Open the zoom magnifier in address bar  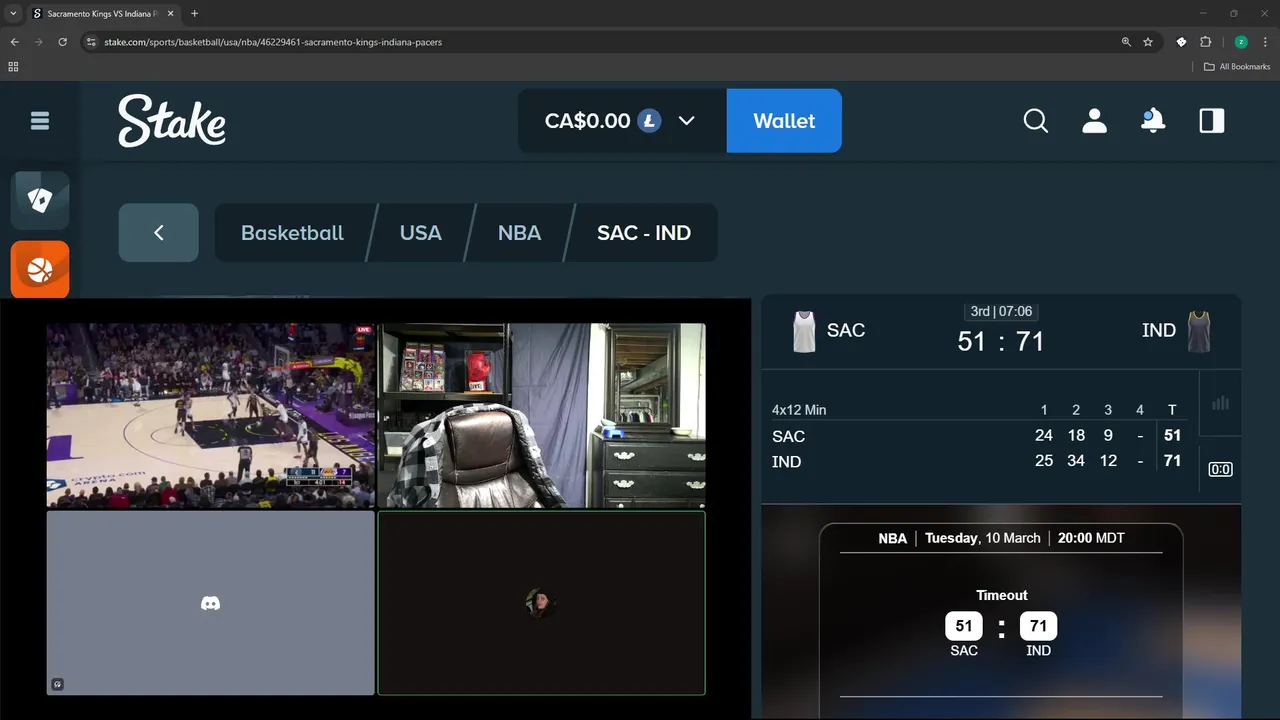tap(1126, 42)
